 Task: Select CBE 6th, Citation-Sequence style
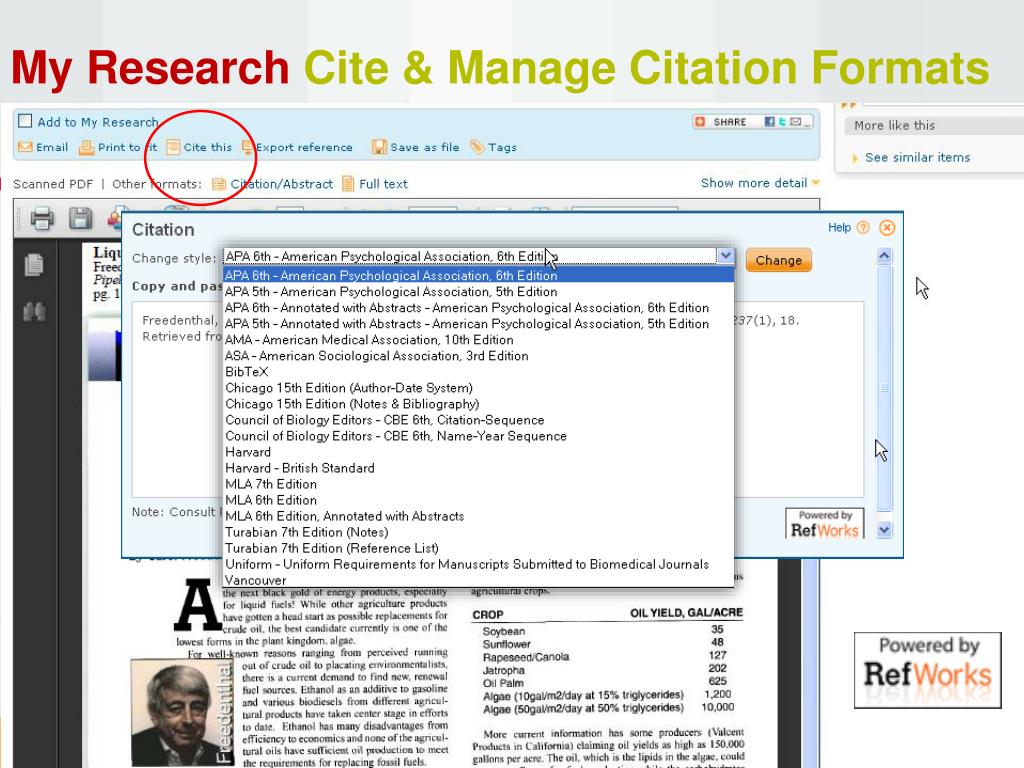[479, 420]
